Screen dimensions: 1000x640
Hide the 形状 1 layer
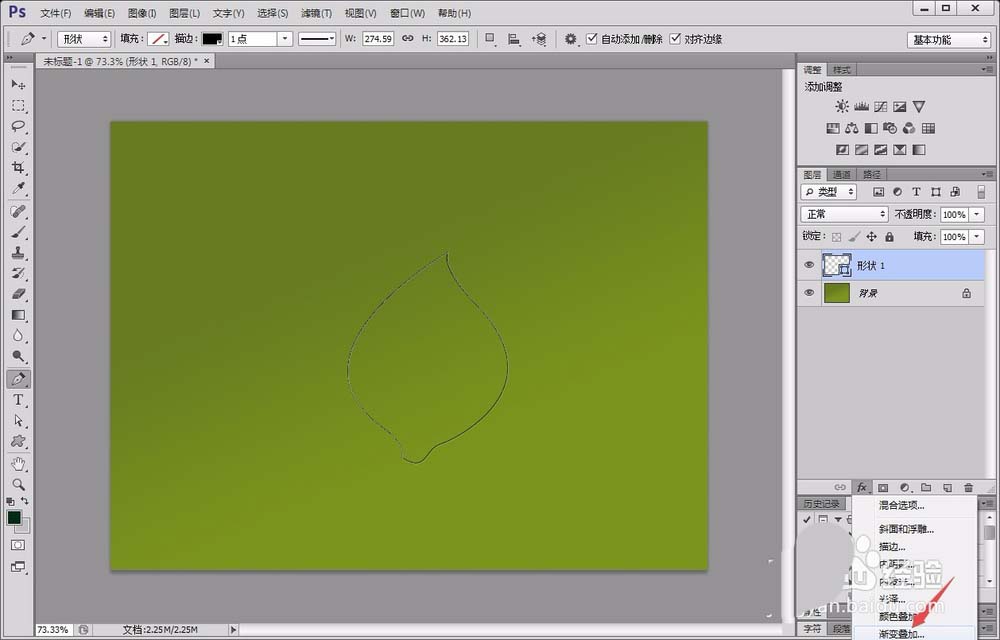(810, 265)
